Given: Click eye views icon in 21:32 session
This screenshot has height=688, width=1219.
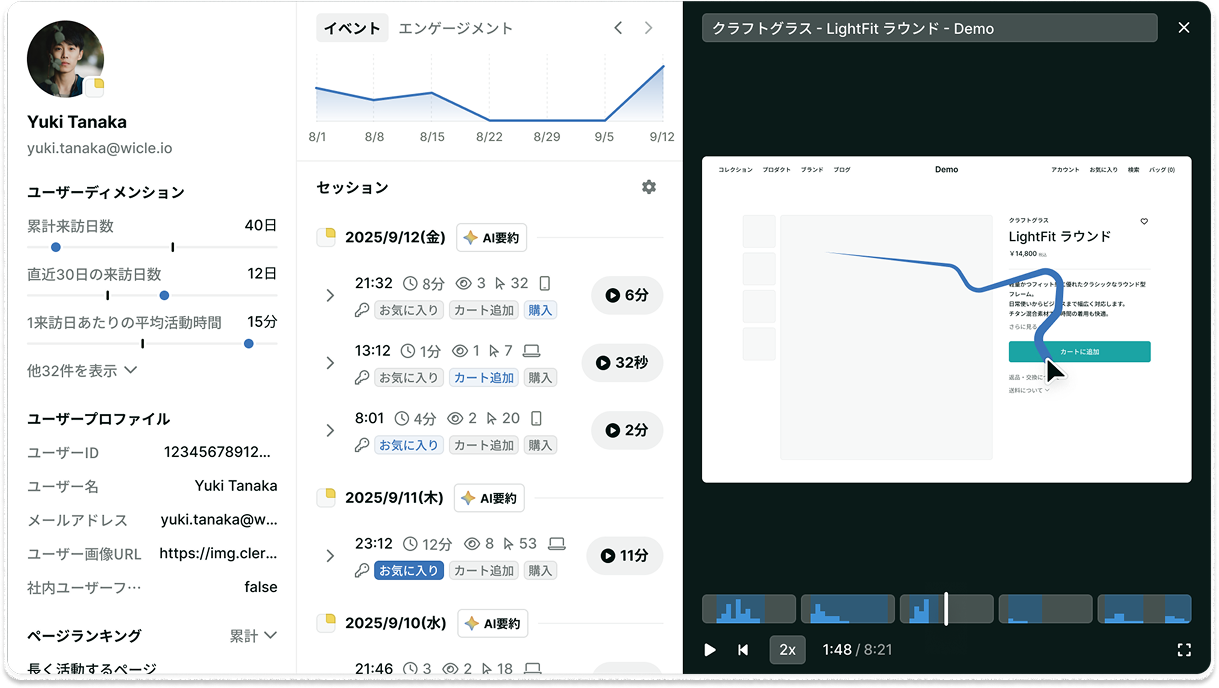Looking at the screenshot, I should tap(462, 283).
